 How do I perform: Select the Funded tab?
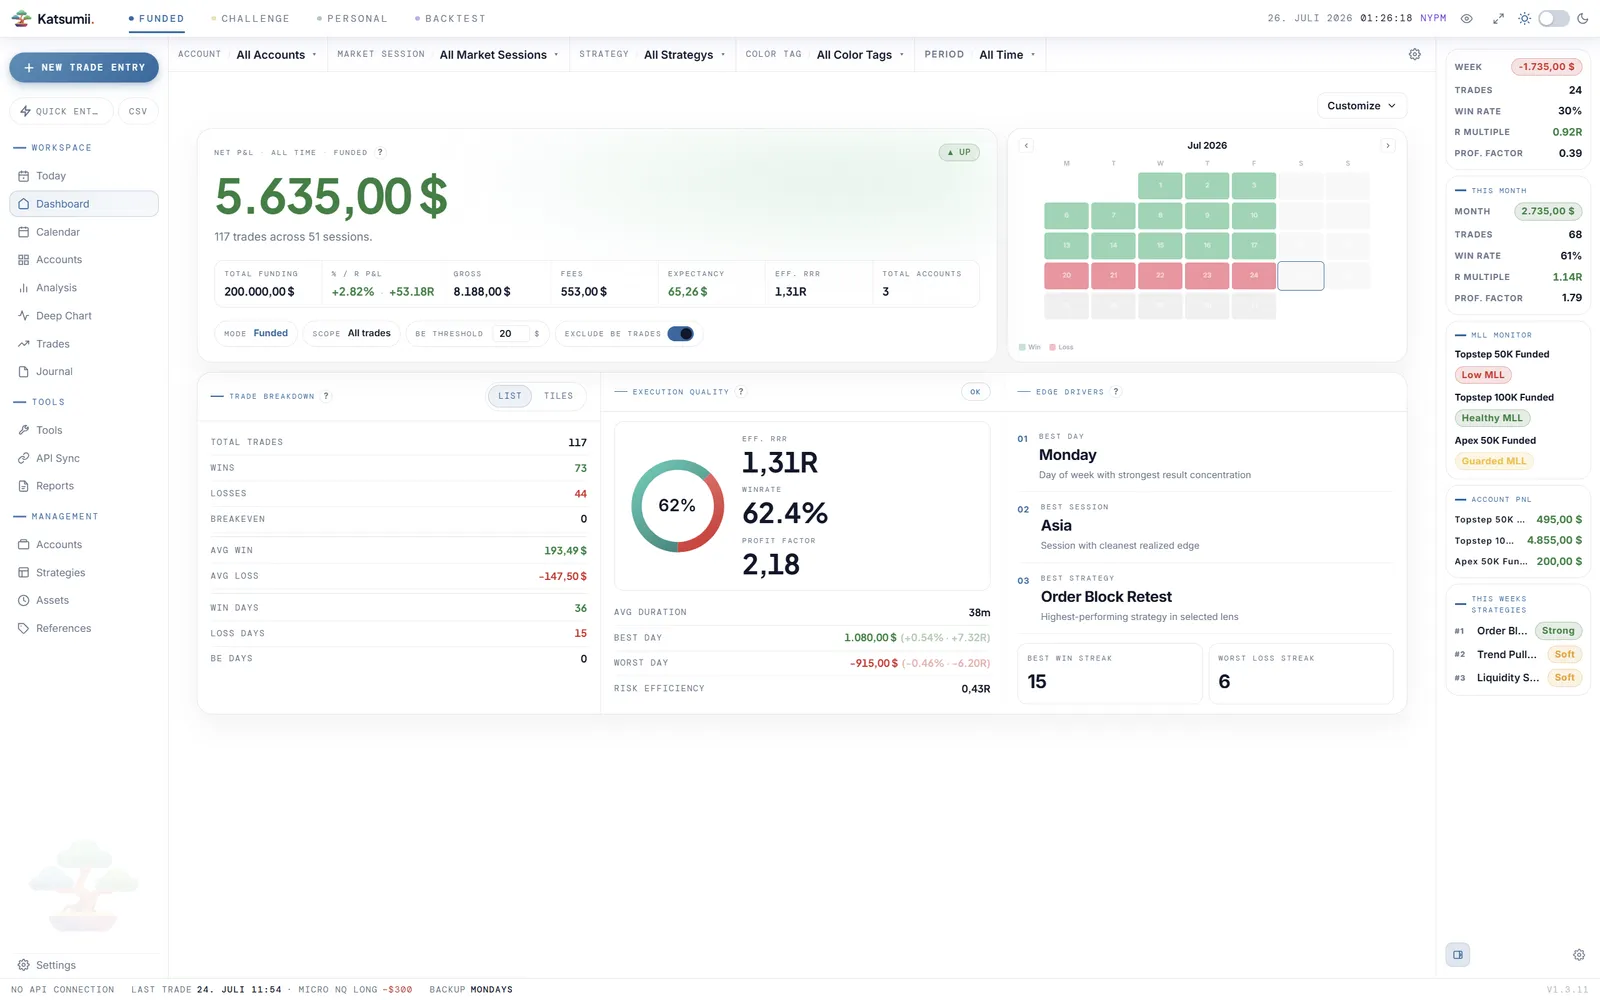(156, 19)
